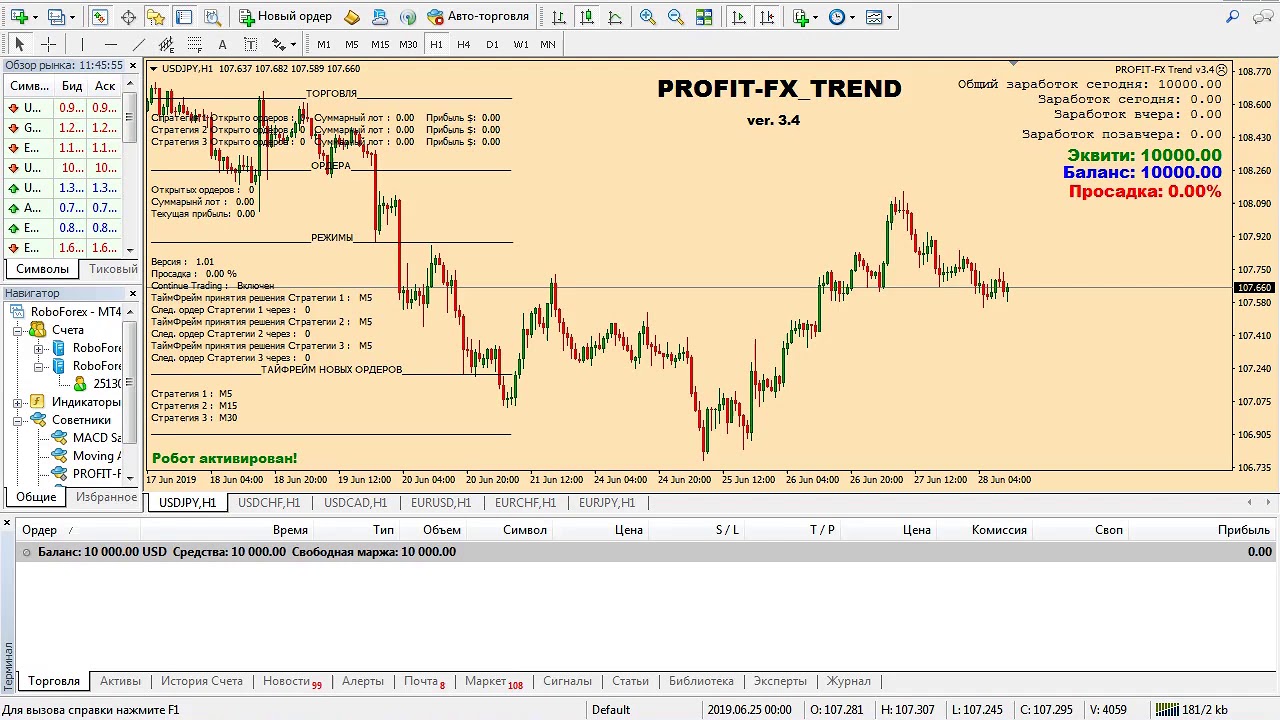The width and height of the screenshot is (1280, 720).
Task: Switch chart to candlesticks type
Action: (x=586, y=17)
